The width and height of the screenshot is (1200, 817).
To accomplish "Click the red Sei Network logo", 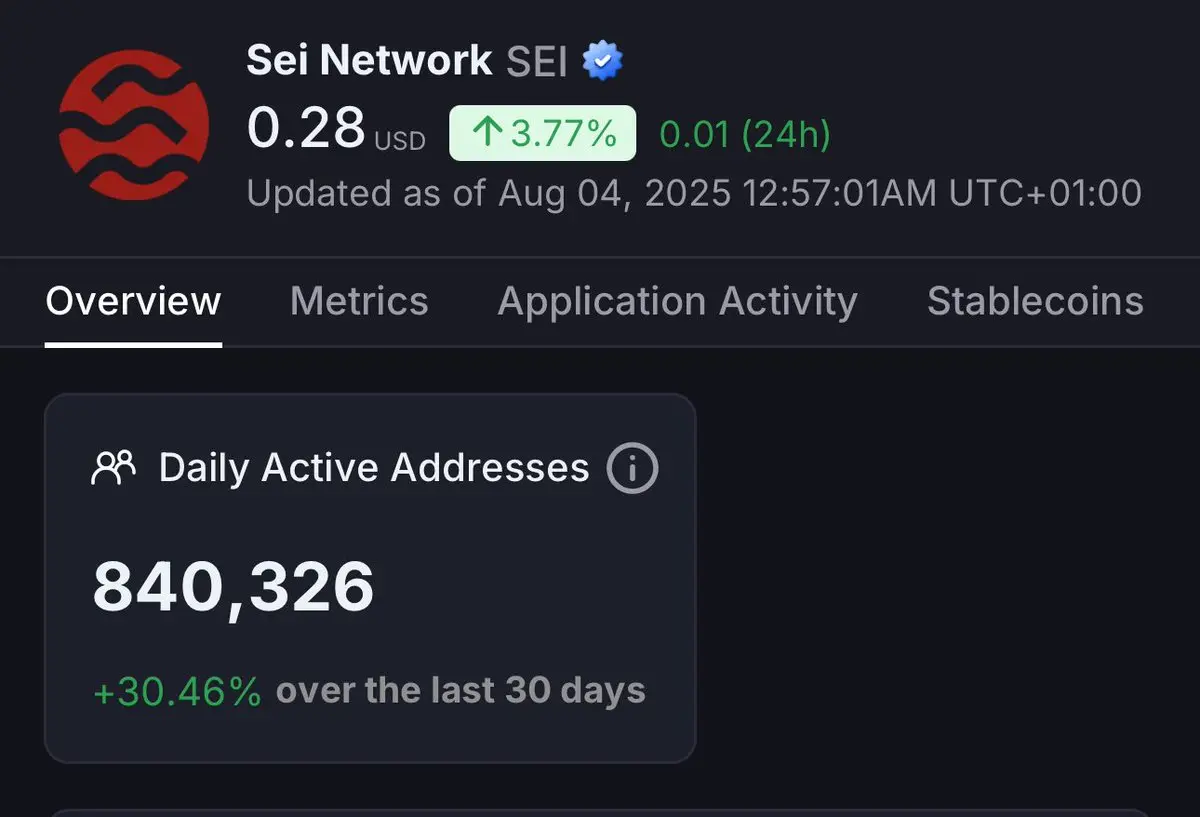I will (x=133, y=125).
